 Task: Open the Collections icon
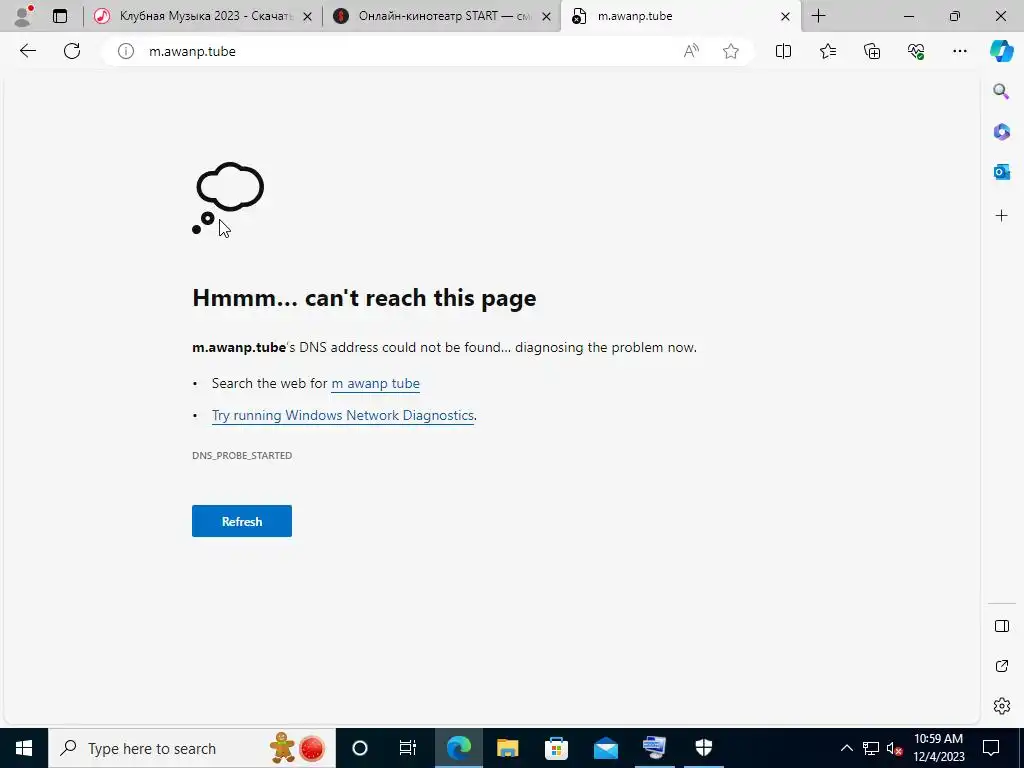click(872, 51)
